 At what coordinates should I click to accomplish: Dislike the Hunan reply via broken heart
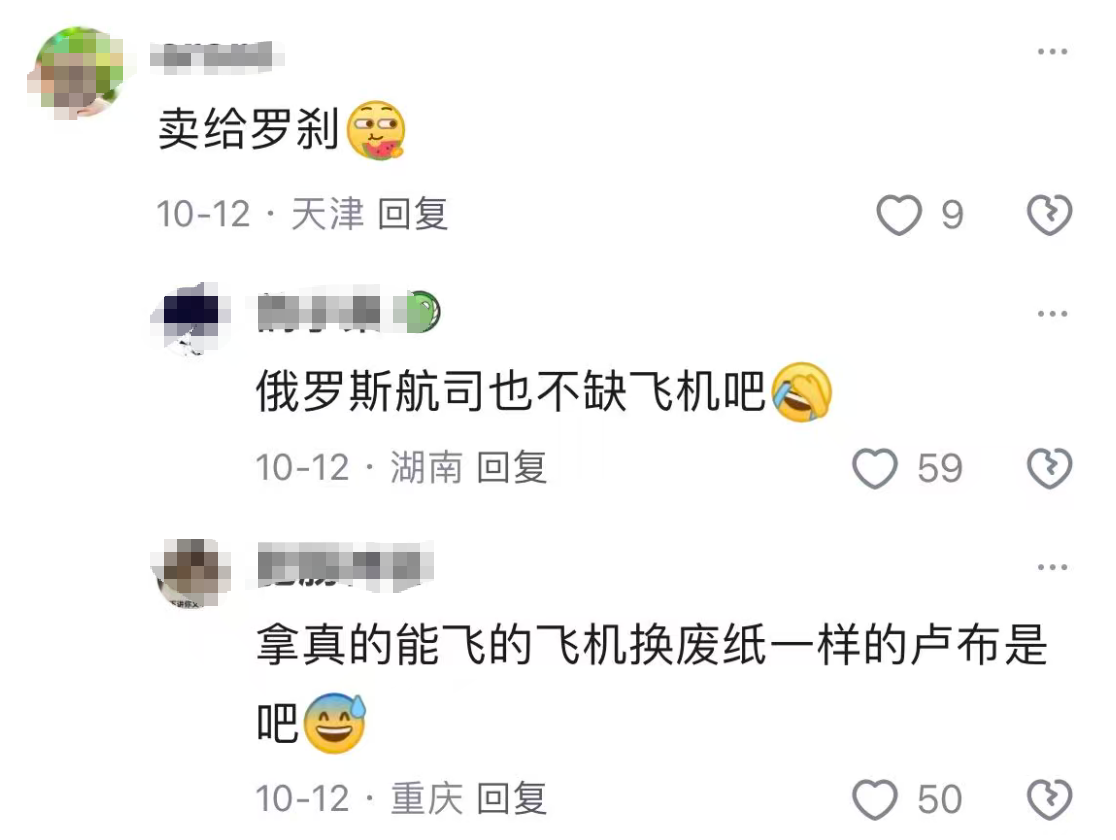1050,468
